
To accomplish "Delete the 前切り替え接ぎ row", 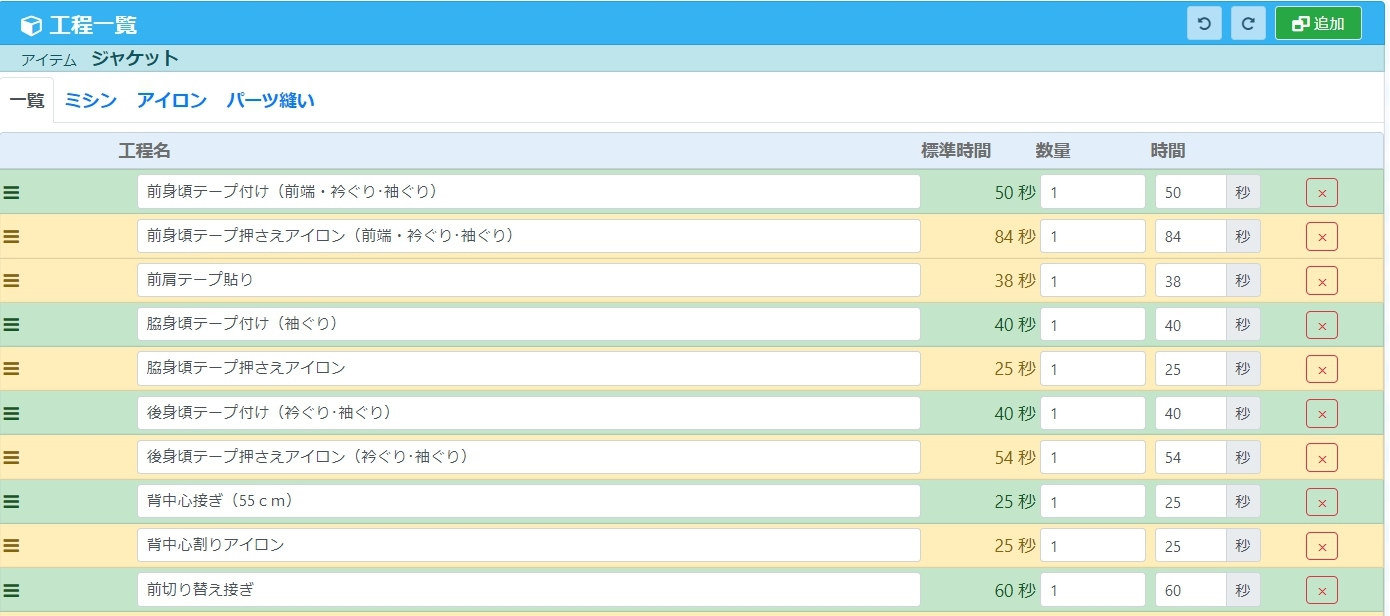I will 1321,590.
